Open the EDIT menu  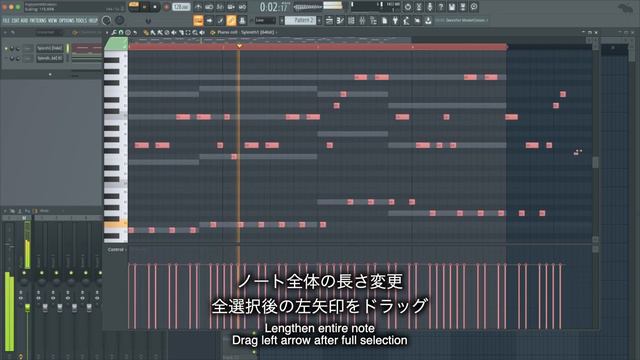click(x=15, y=20)
